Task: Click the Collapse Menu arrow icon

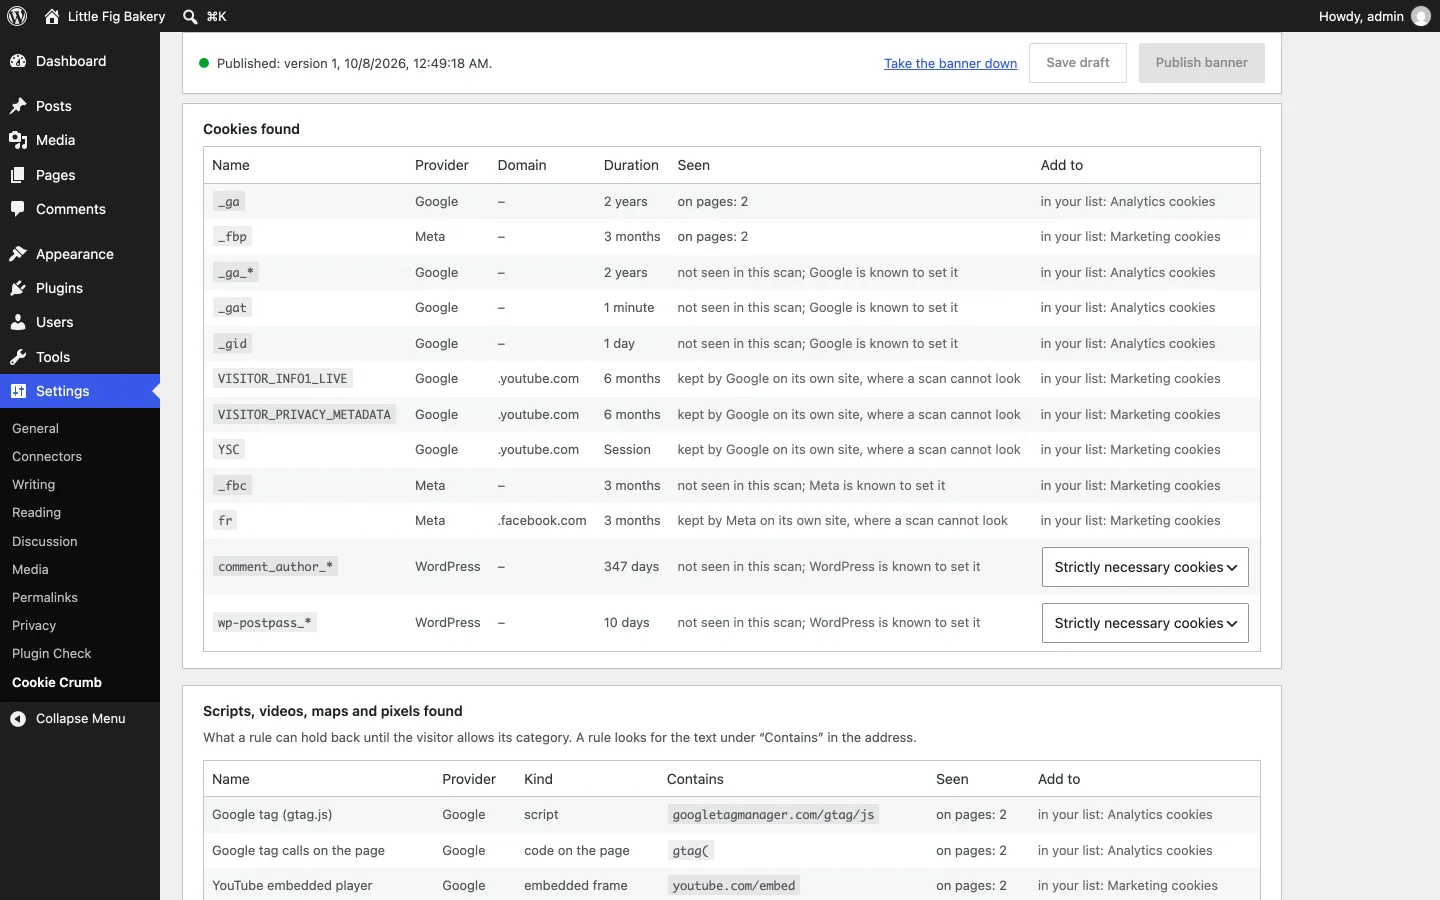Action: pos(18,718)
